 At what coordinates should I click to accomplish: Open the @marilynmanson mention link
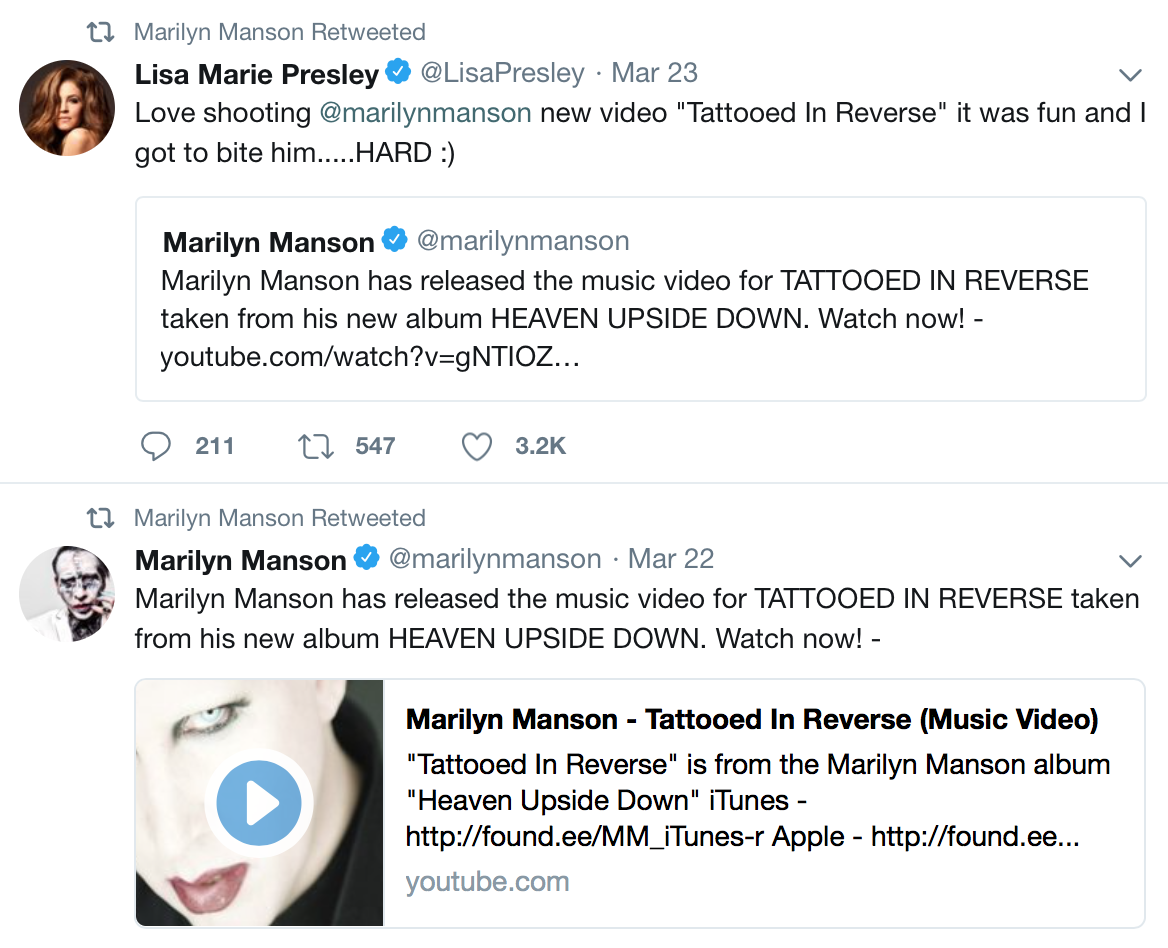point(425,113)
